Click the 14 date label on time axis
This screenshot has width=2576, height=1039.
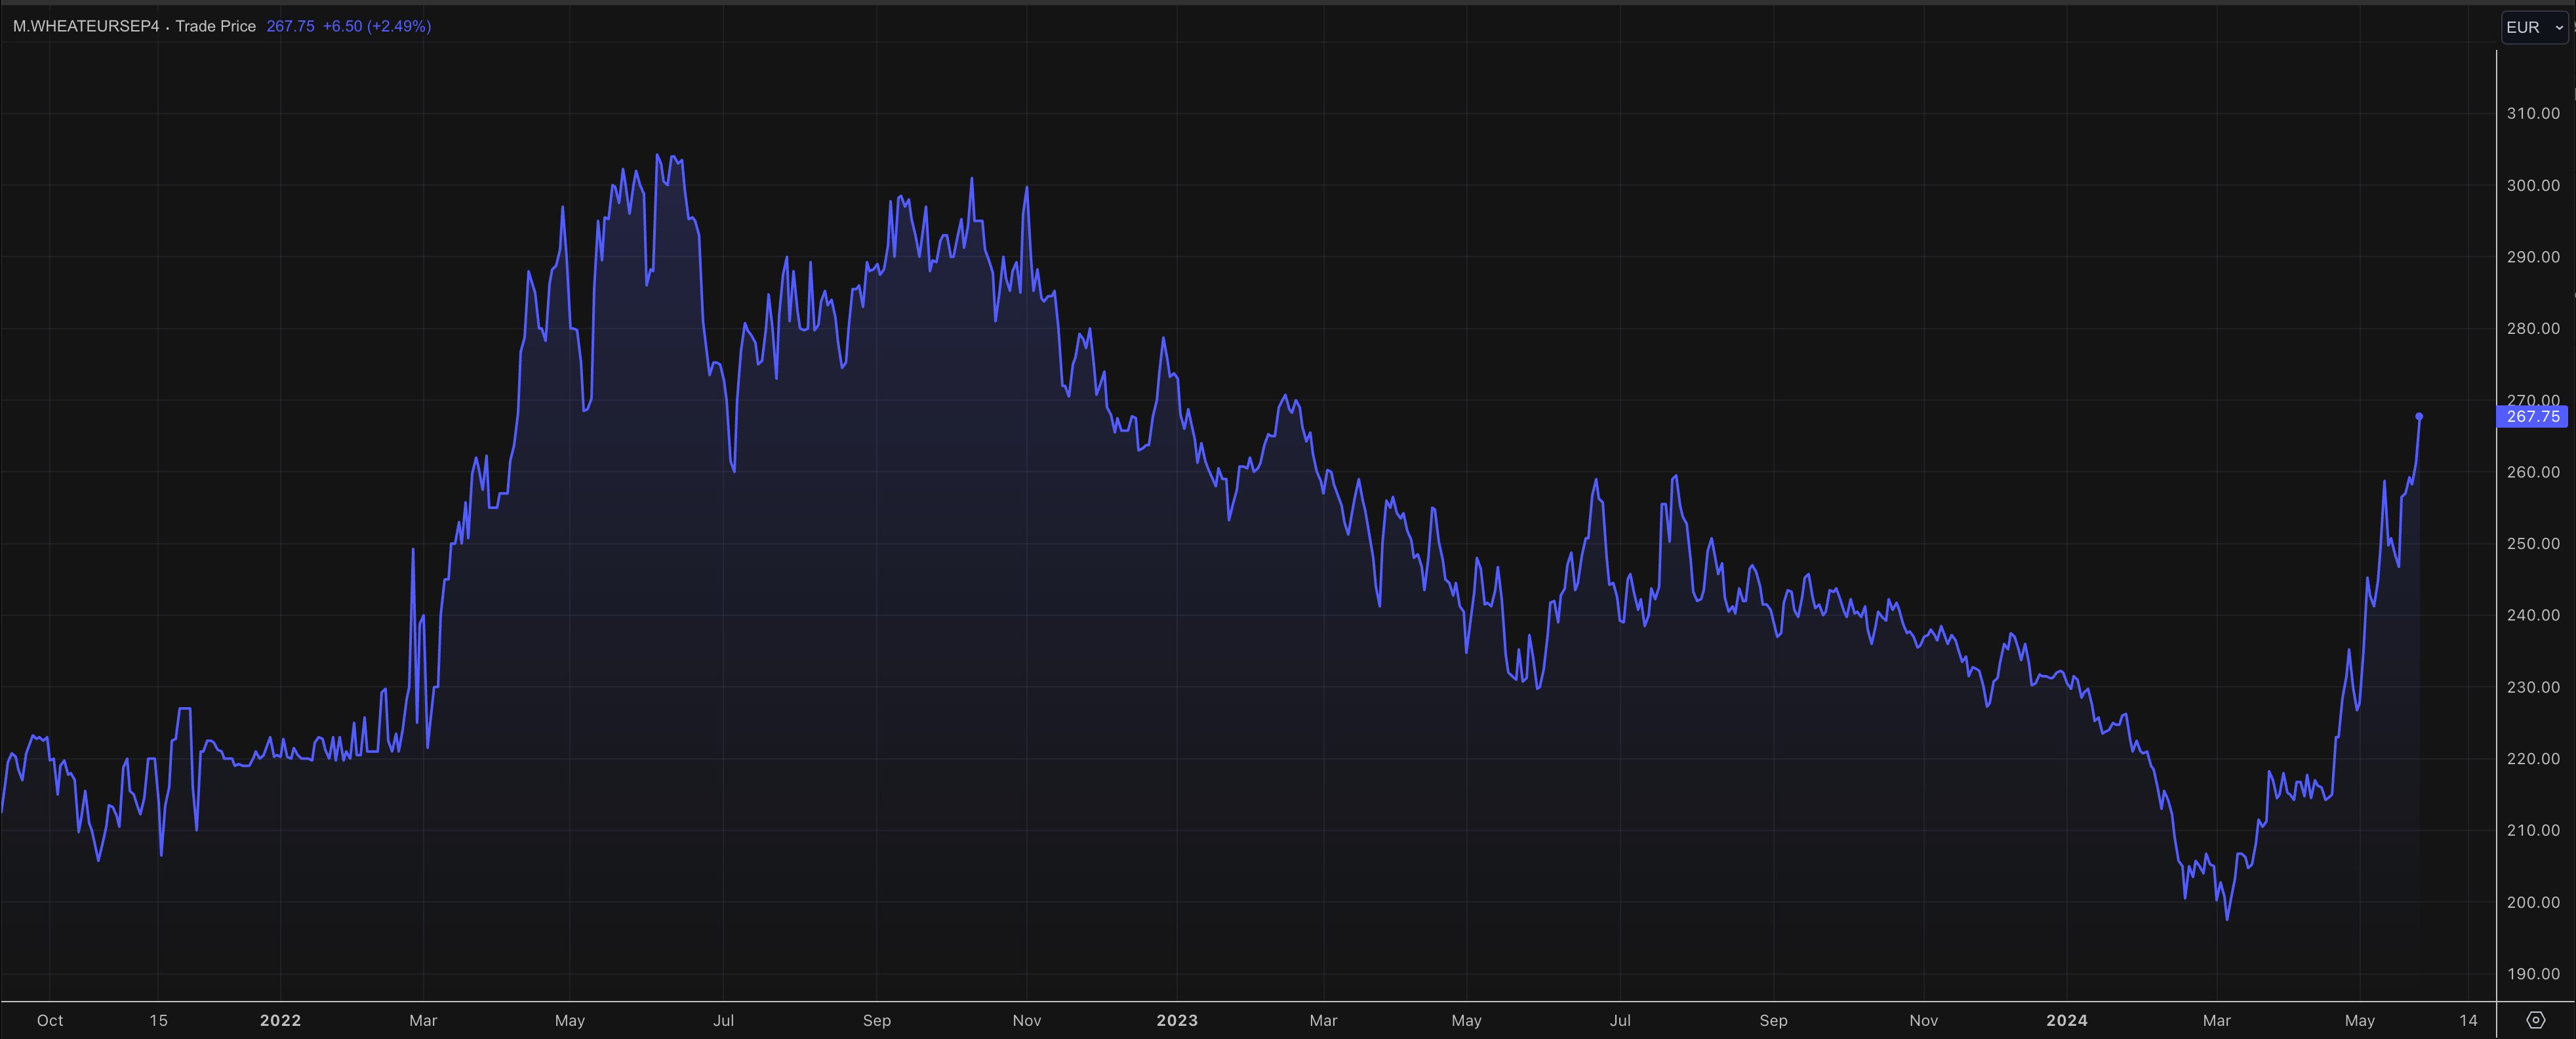2468,1020
